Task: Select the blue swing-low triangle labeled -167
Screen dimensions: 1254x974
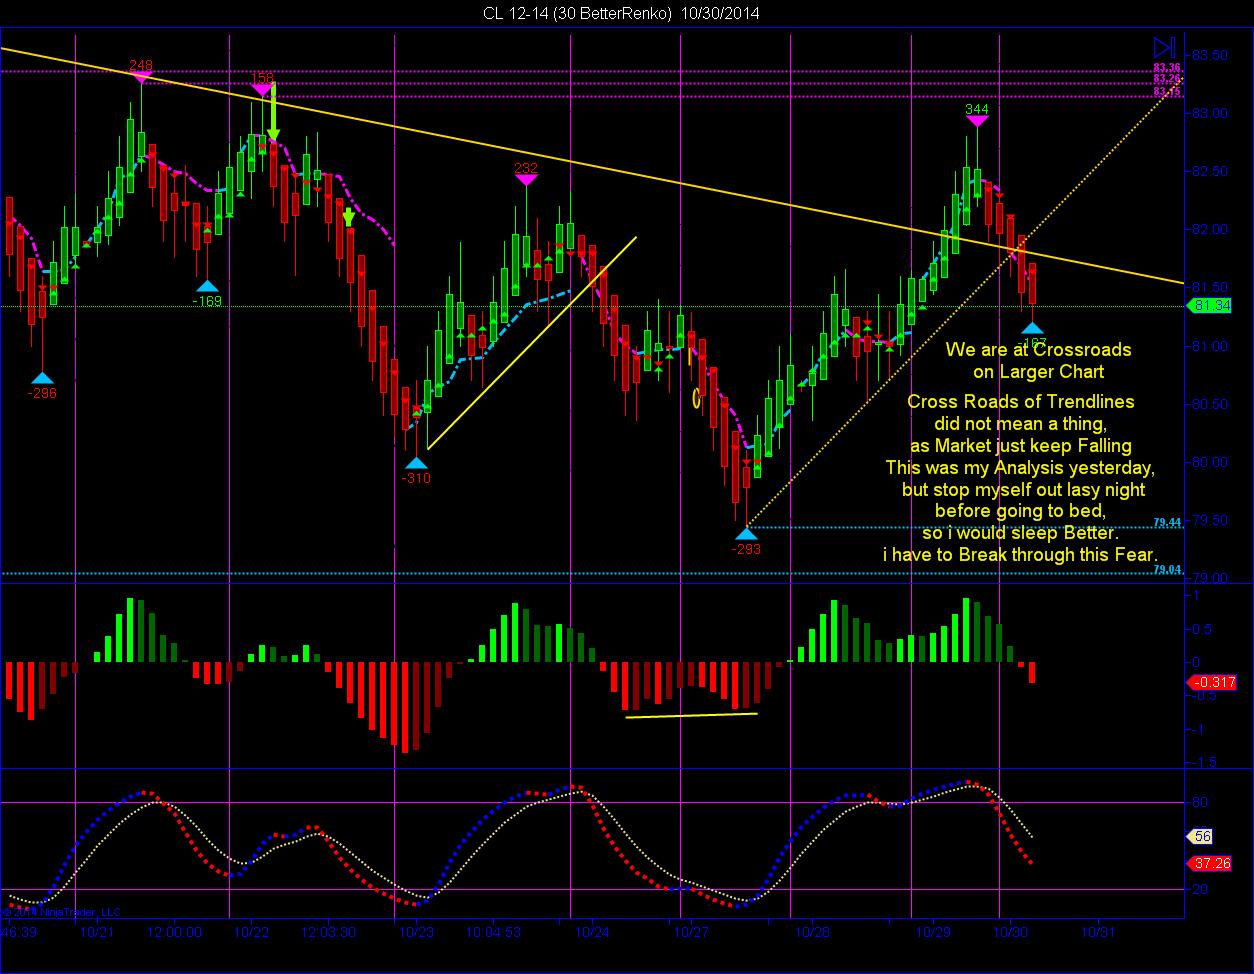Action: [x=1033, y=327]
